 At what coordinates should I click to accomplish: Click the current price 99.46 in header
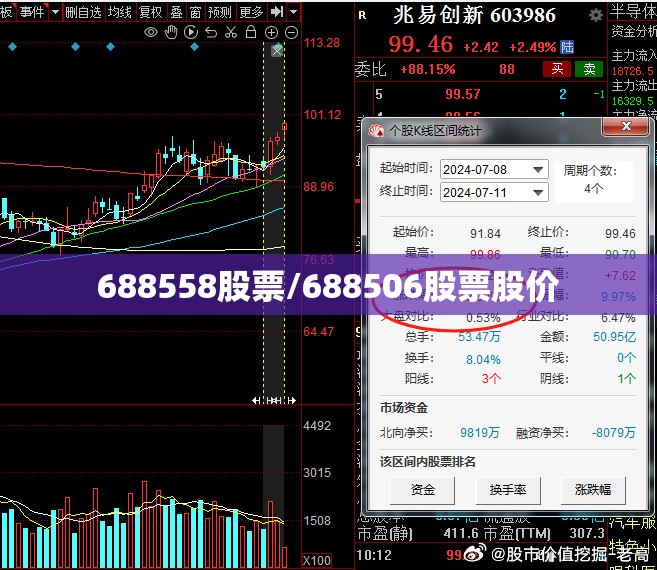(421, 44)
